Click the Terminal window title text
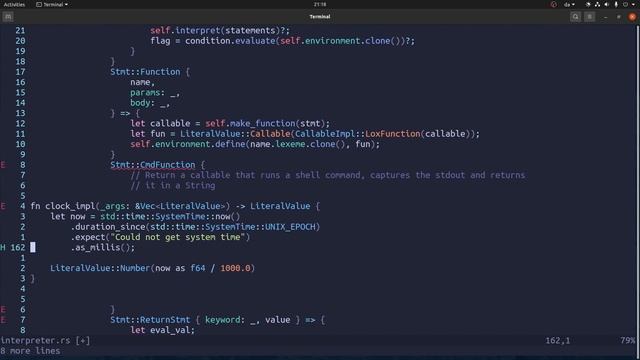Image resolution: width=640 pixels, height=360 pixels. (320, 17)
